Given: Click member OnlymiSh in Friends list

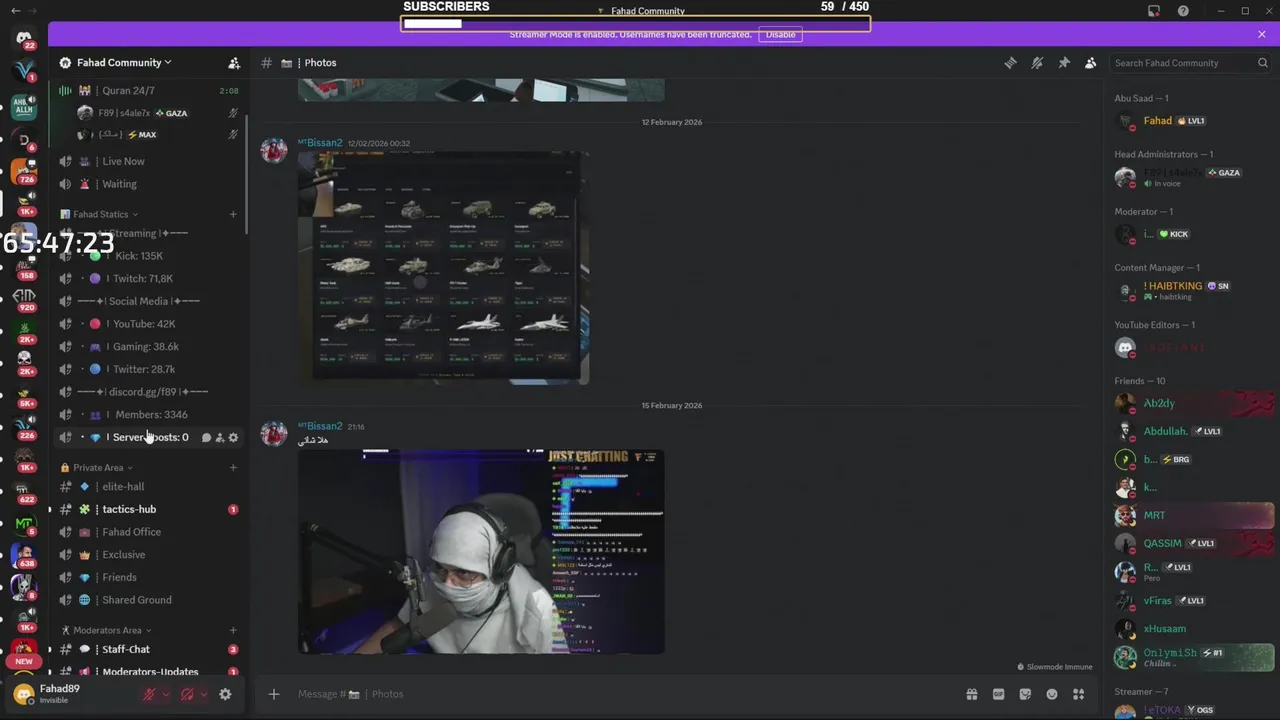Looking at the screenshot, I should (x=1194, y=657).
